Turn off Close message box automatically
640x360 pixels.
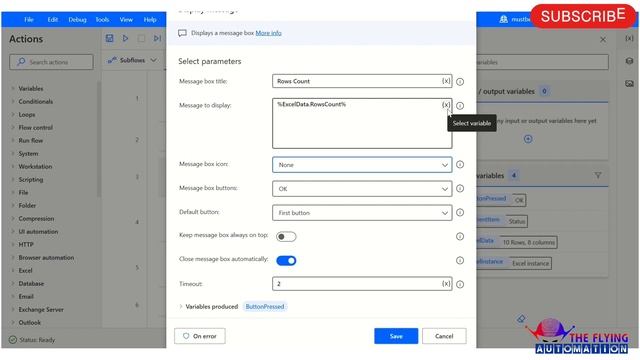(286, 260)
